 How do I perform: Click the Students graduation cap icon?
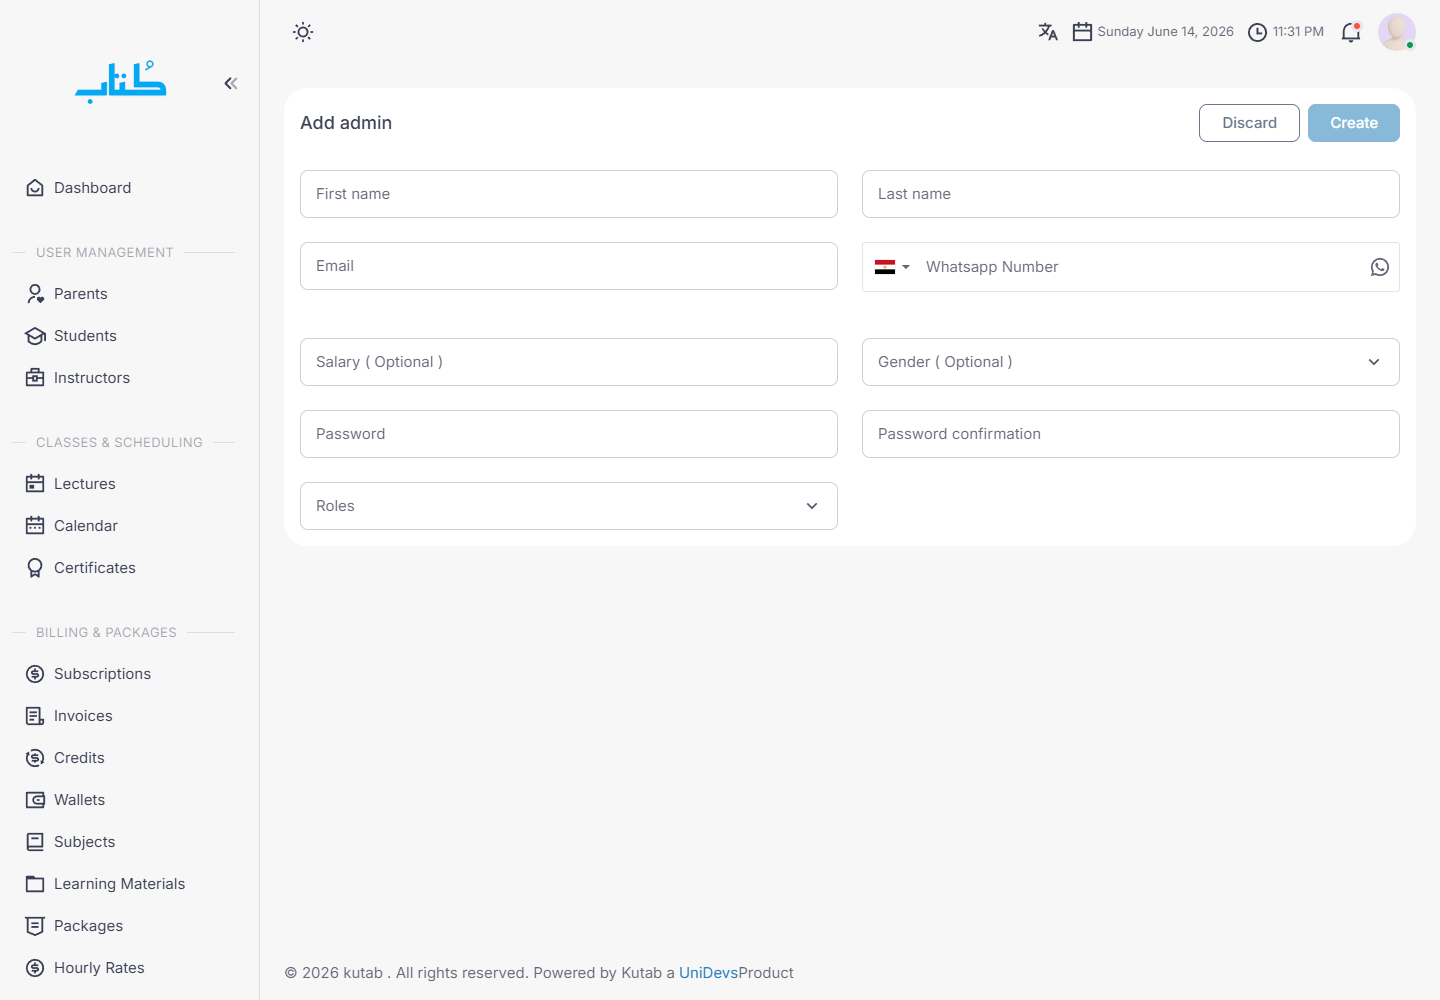tap(35, 336)
